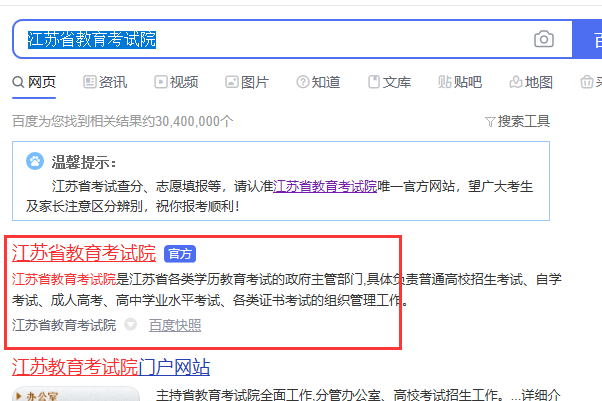Open the 贴吧 tab
Viewport: 602px width, 401px height.
click(460, 82)
